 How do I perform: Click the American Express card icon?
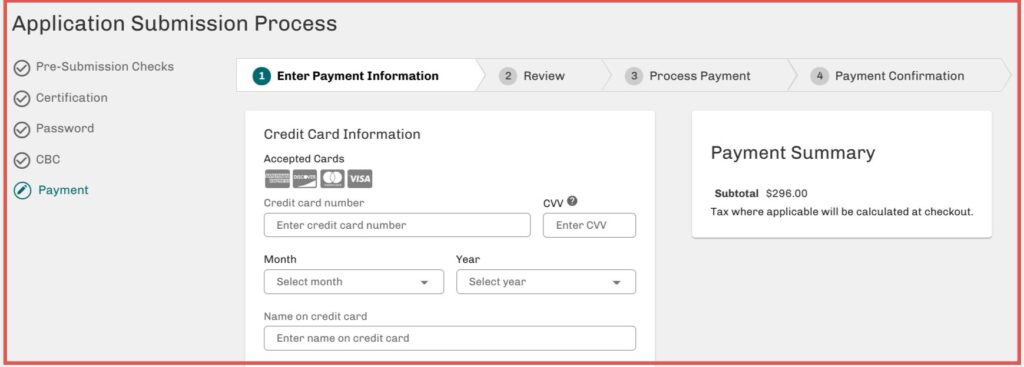point(277,178)
